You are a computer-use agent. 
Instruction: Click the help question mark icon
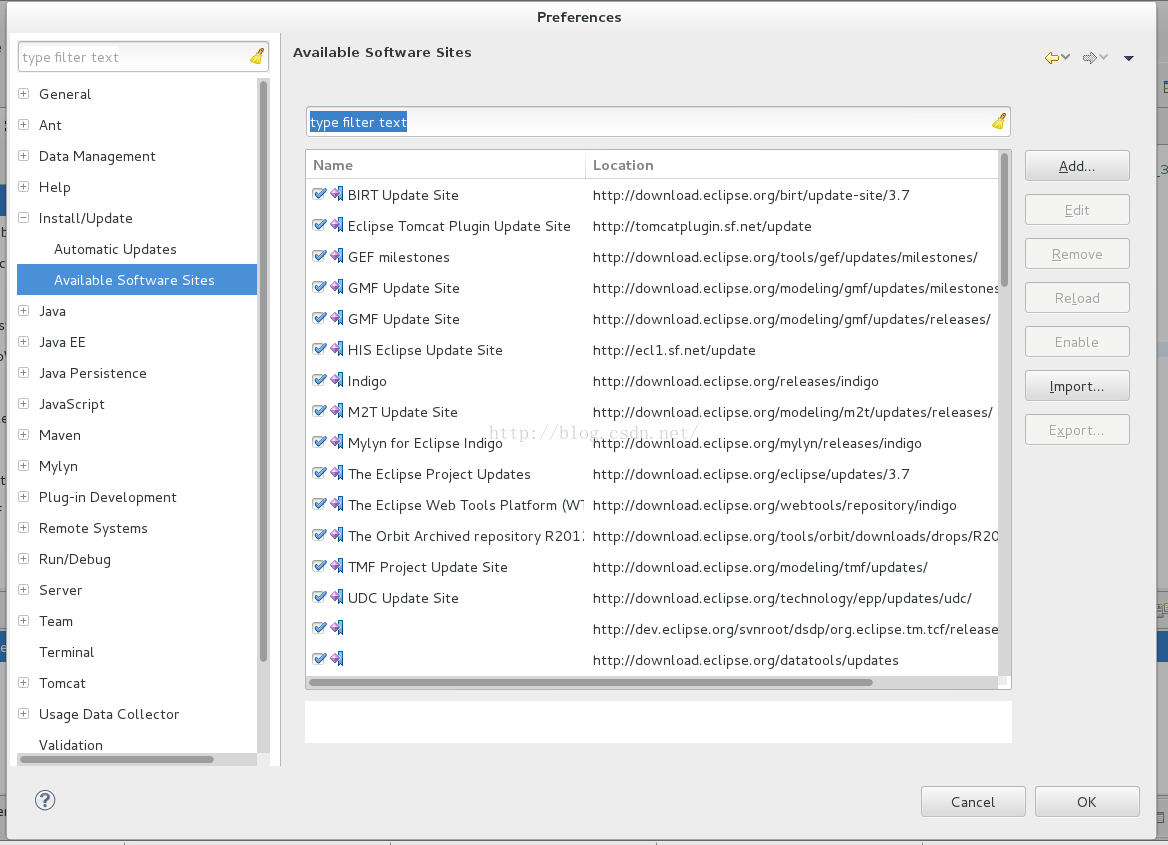coord(45,800)
